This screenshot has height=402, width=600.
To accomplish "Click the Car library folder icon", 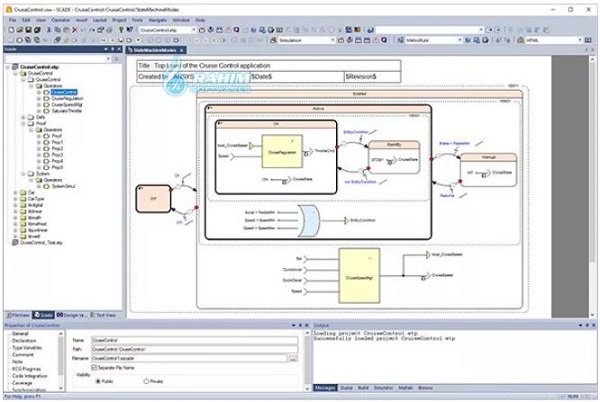I will pyautogui.click(x=23, y=192).
